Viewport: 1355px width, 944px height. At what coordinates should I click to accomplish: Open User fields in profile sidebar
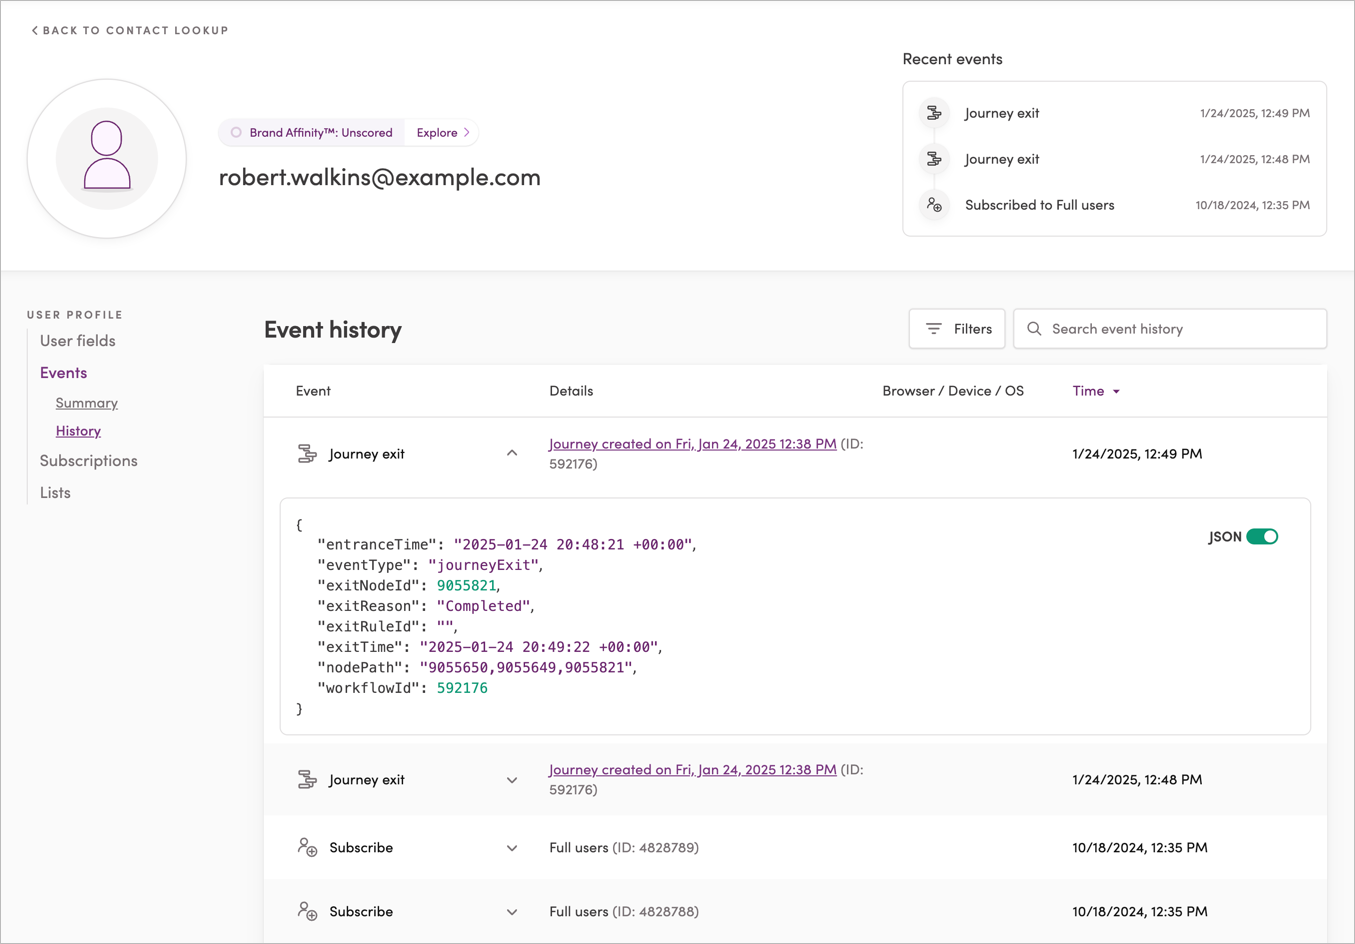pos(78,341)
